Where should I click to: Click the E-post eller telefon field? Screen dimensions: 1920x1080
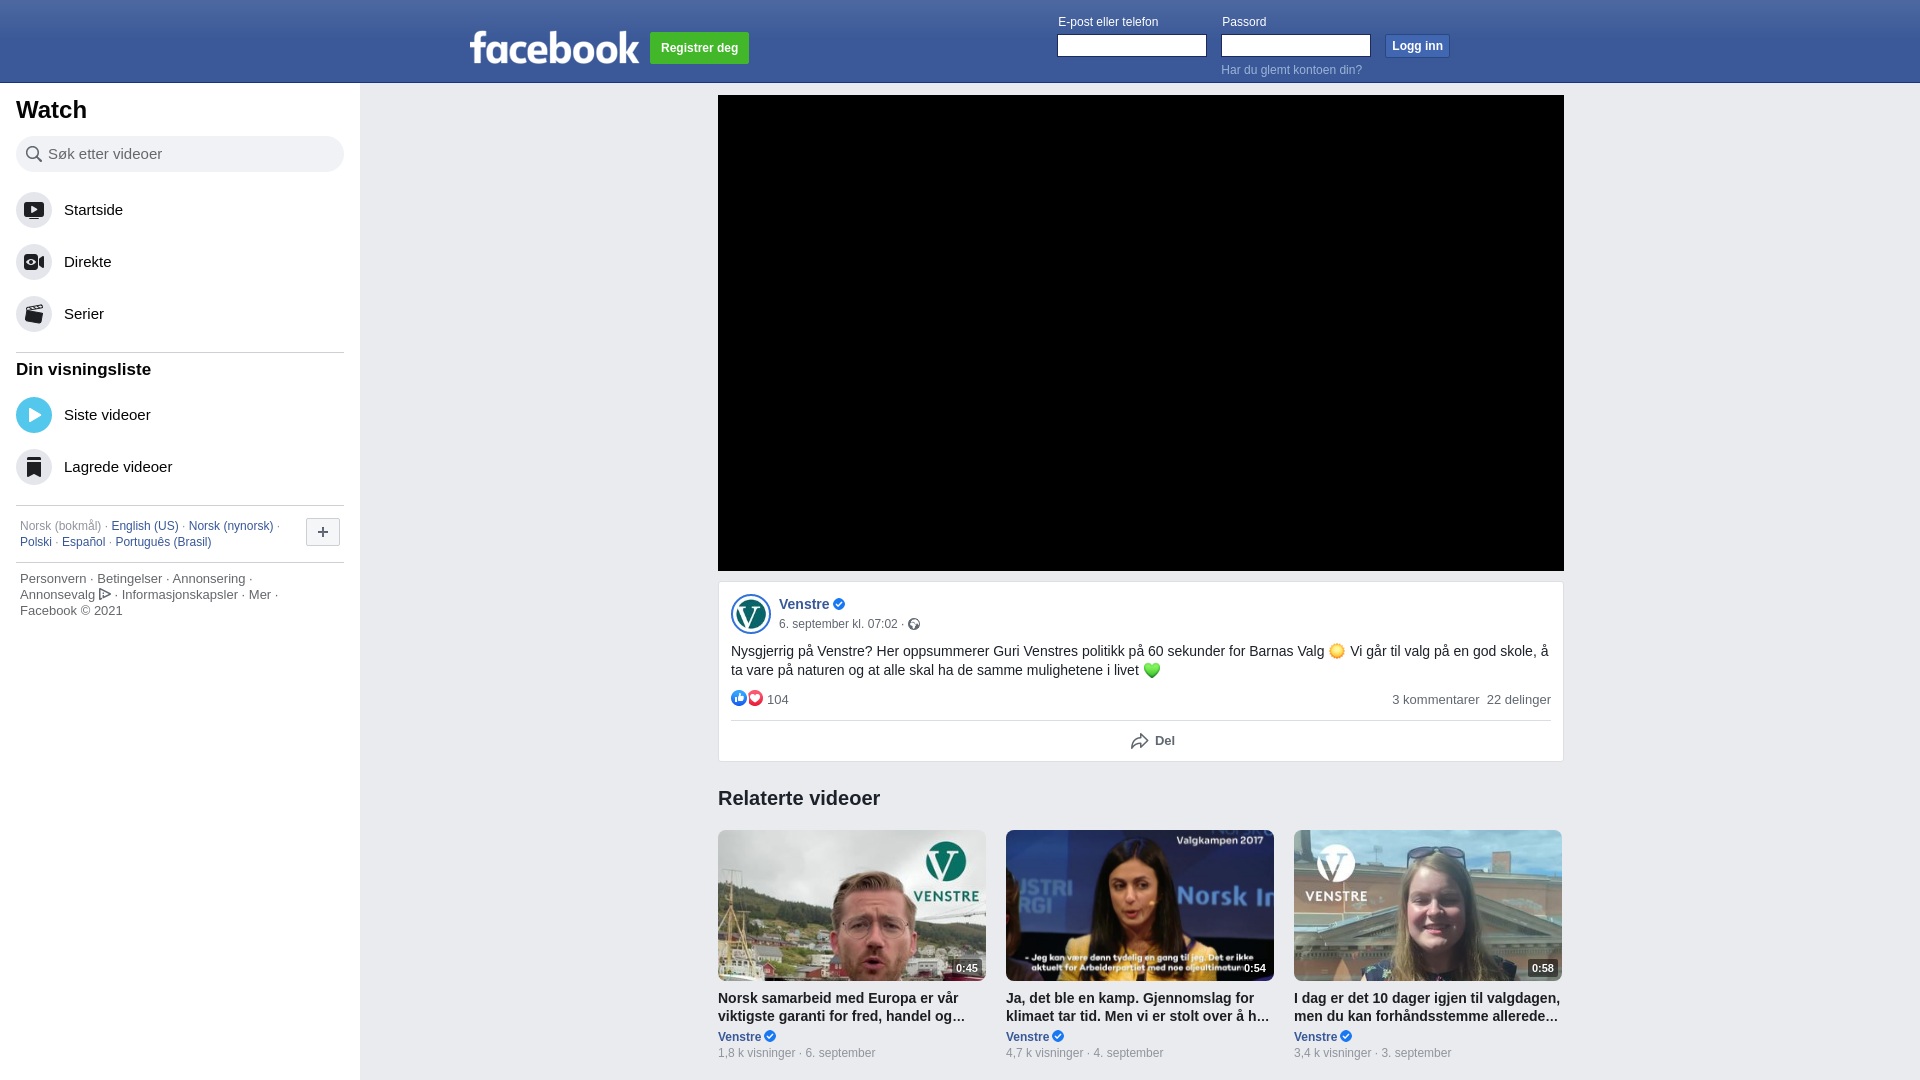(1131, 46)
